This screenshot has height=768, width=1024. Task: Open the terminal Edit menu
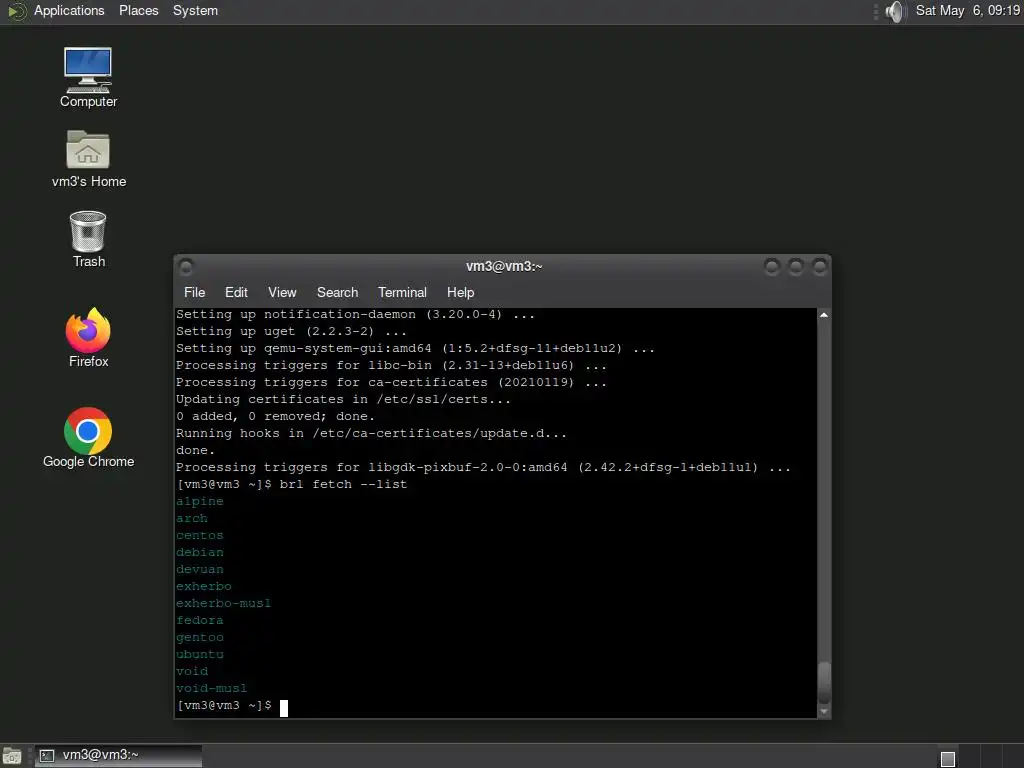pyautogui.click(x=236, y=293)
